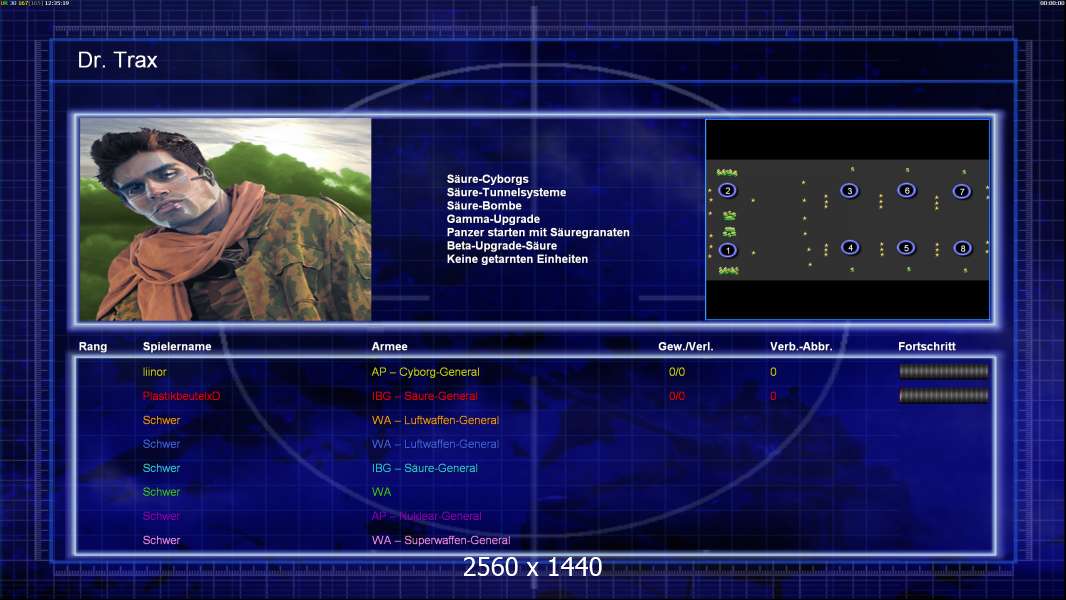
Task: Click Schwer in the Nuklear-General row
Action: click(161, 516)
